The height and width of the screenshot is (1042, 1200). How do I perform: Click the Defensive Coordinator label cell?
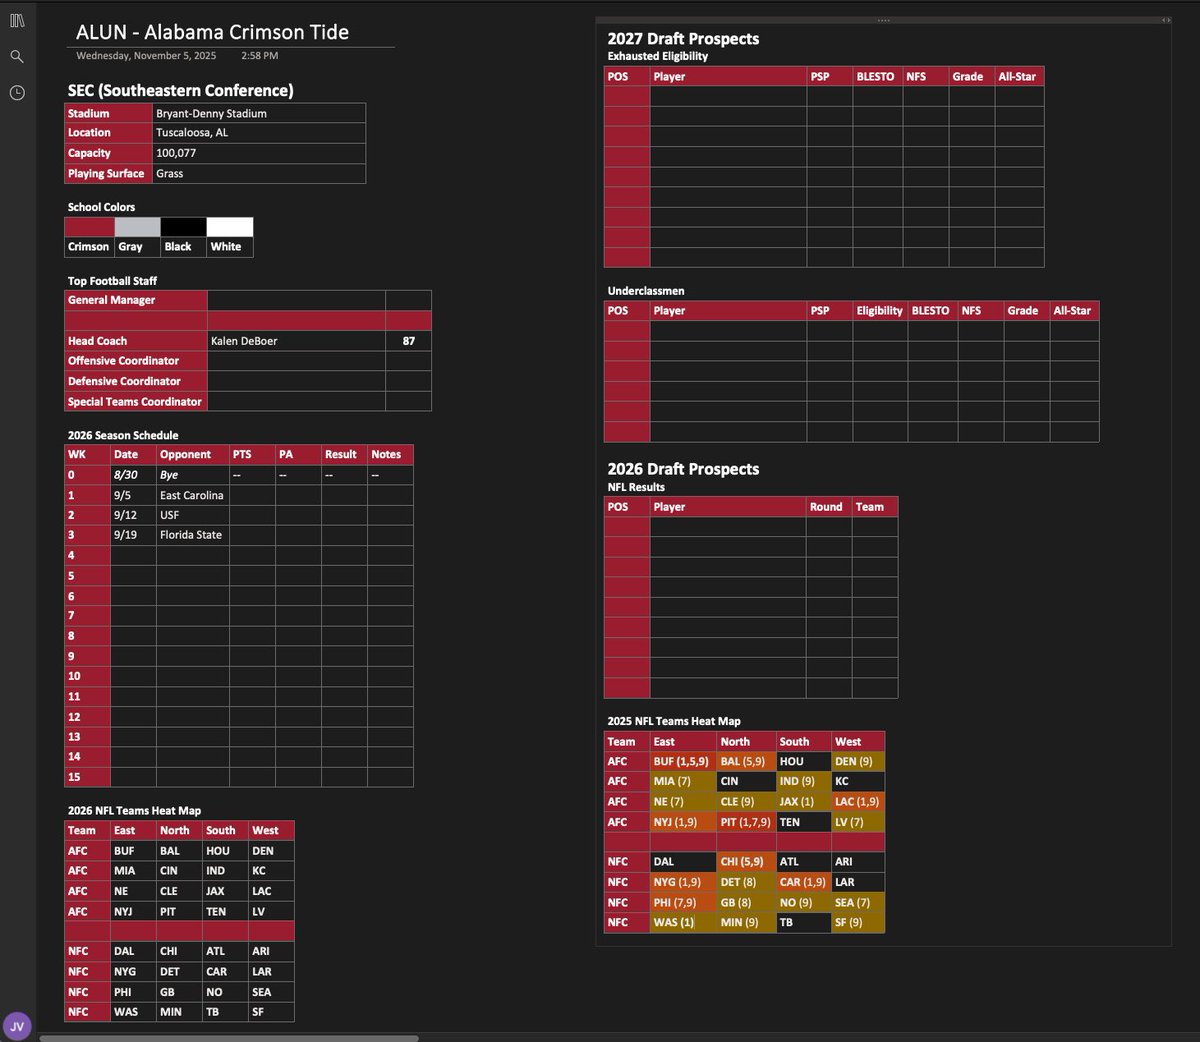136,381
